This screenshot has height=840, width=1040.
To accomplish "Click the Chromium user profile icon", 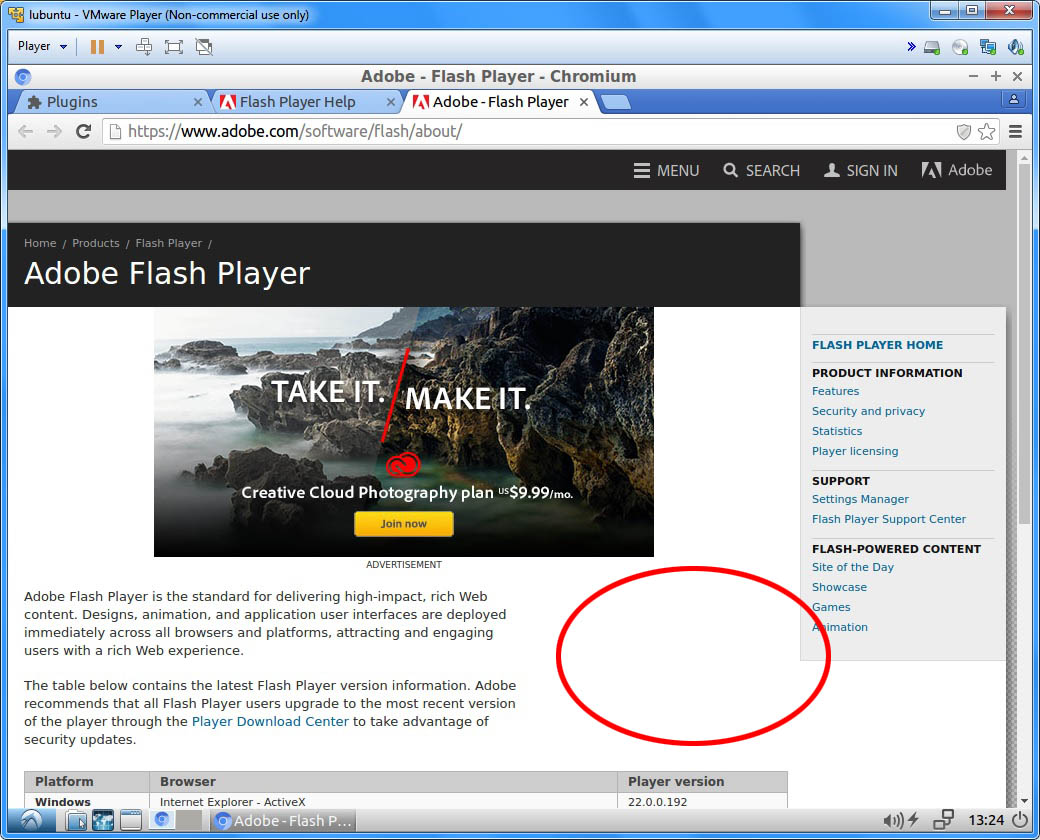I will [1013, 100].
